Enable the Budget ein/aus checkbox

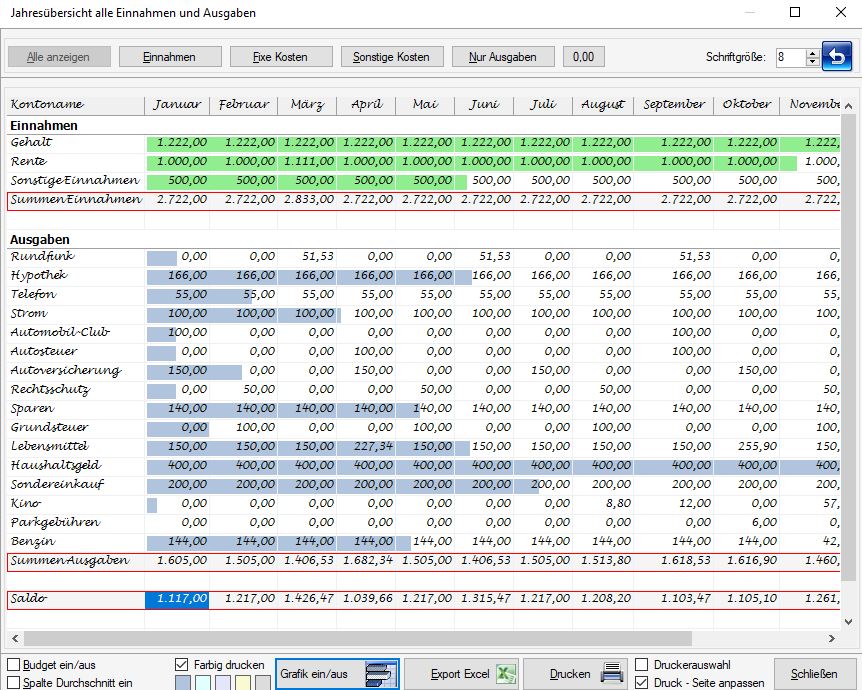13,665
